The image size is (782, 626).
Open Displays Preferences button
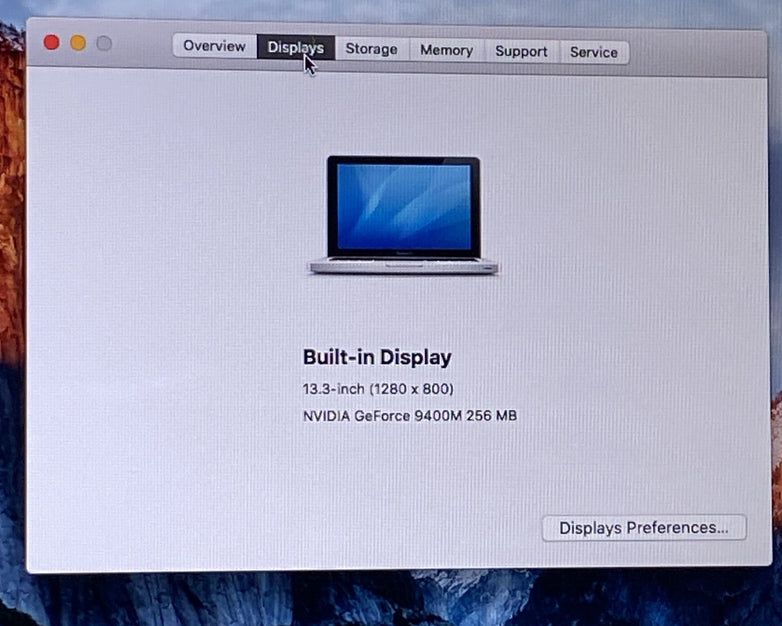point(644,528)
